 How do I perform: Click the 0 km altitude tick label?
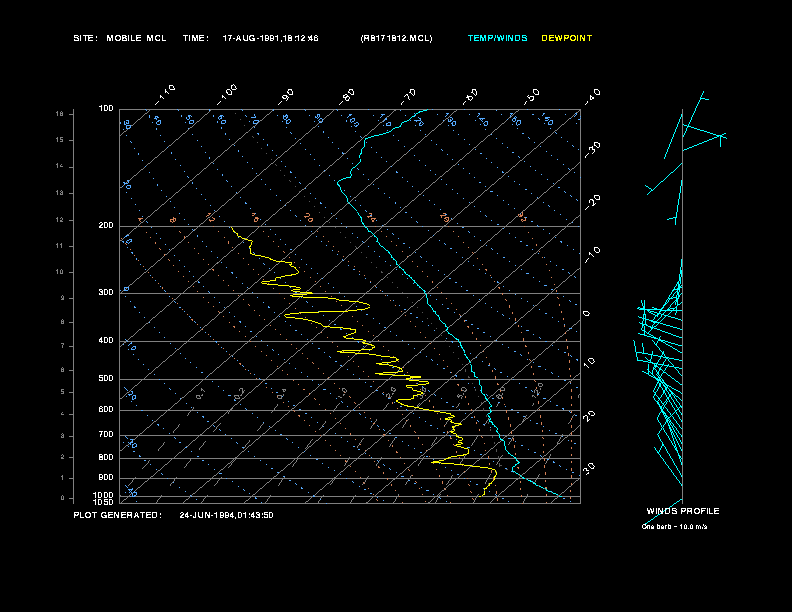pyautogui.click(x=63, y=498)
